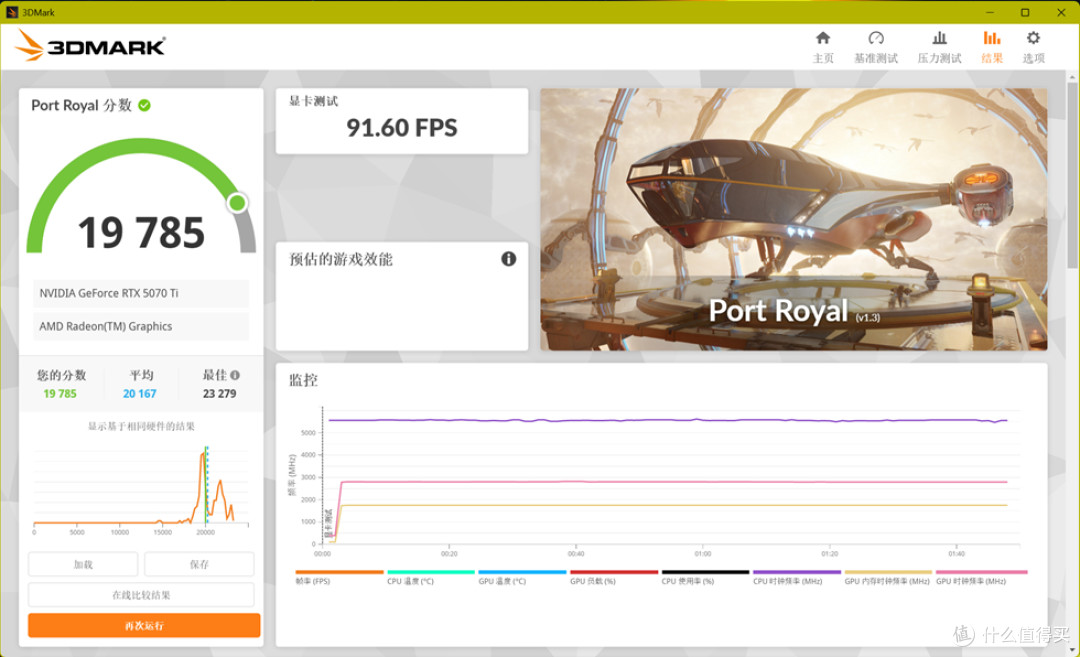The image size is (1080, 657).
Task: Toggle the CPU 时钟频率 (MHz) purple legend
Action: (x=797, y=577)
